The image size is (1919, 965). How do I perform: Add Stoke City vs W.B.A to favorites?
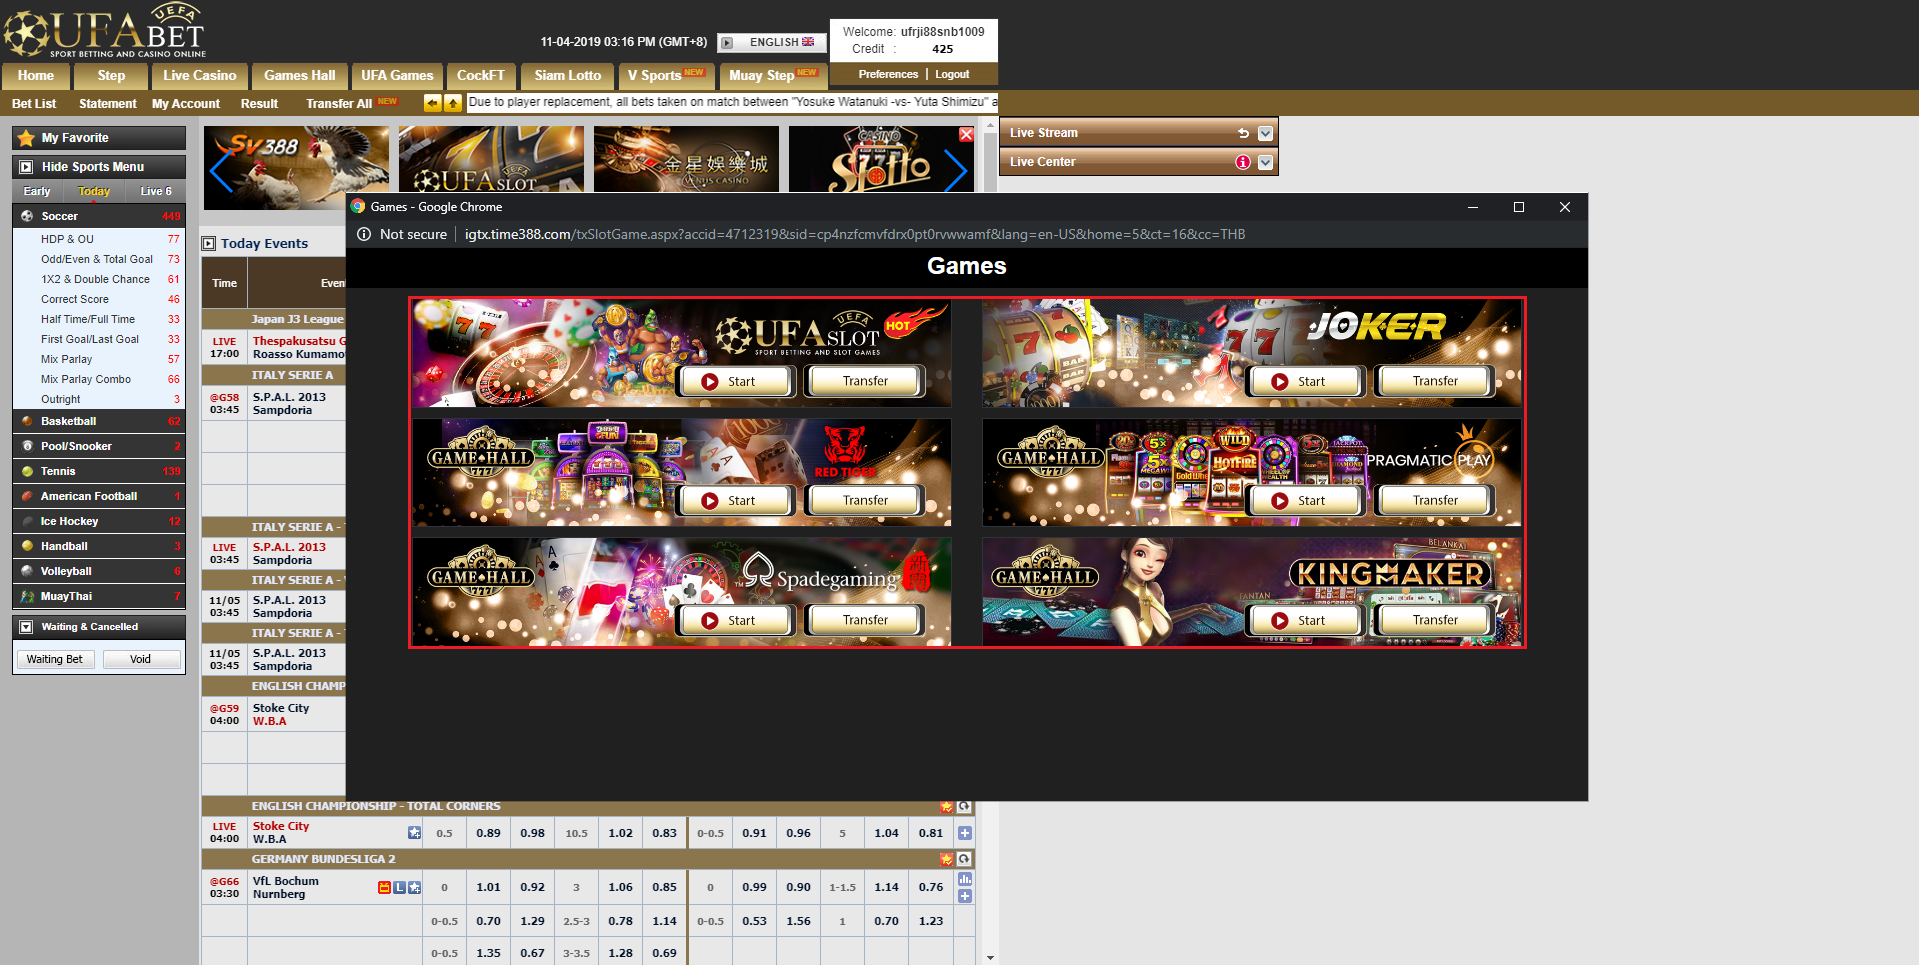(x=414, y=833)
